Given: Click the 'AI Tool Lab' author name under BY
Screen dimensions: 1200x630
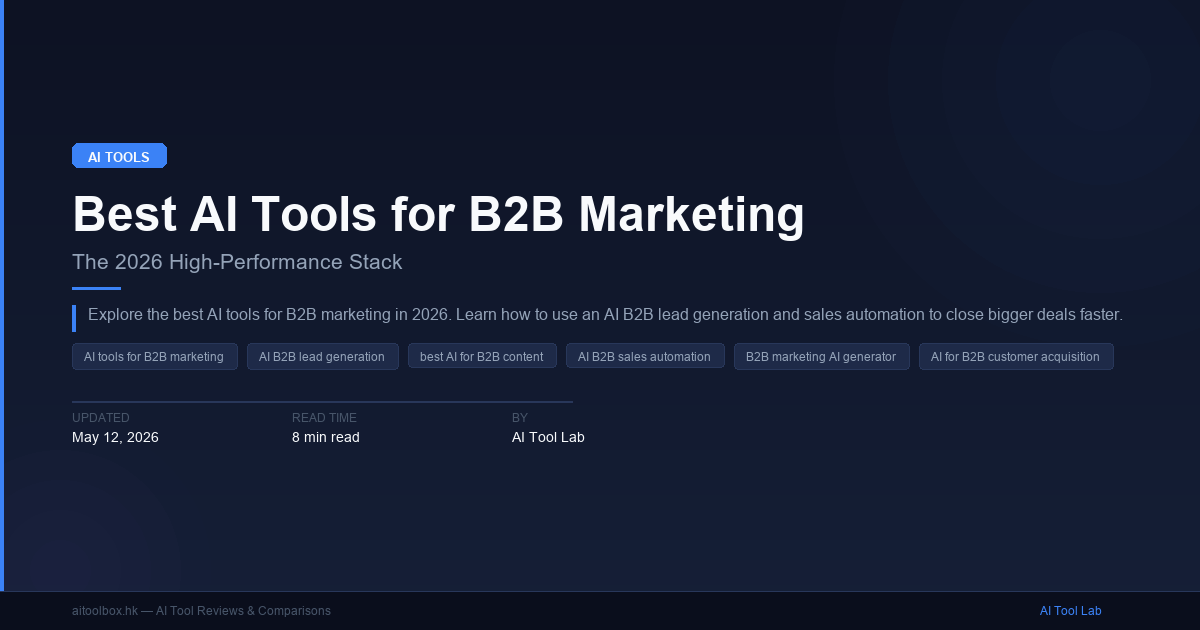Looking at the screenshot, I should click(548, 437).
